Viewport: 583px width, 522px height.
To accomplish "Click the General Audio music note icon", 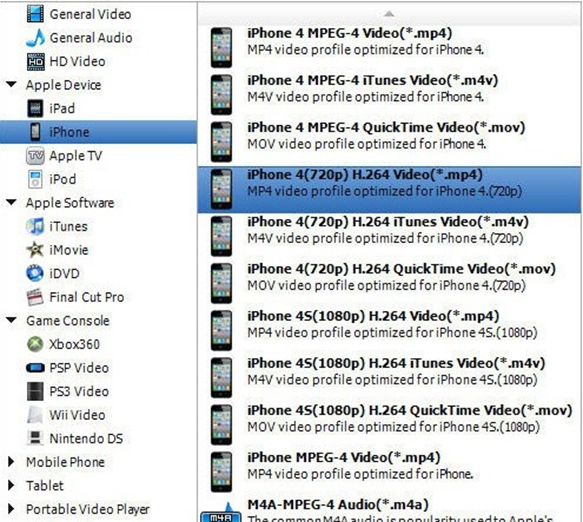I will click(x=35, y=38).
